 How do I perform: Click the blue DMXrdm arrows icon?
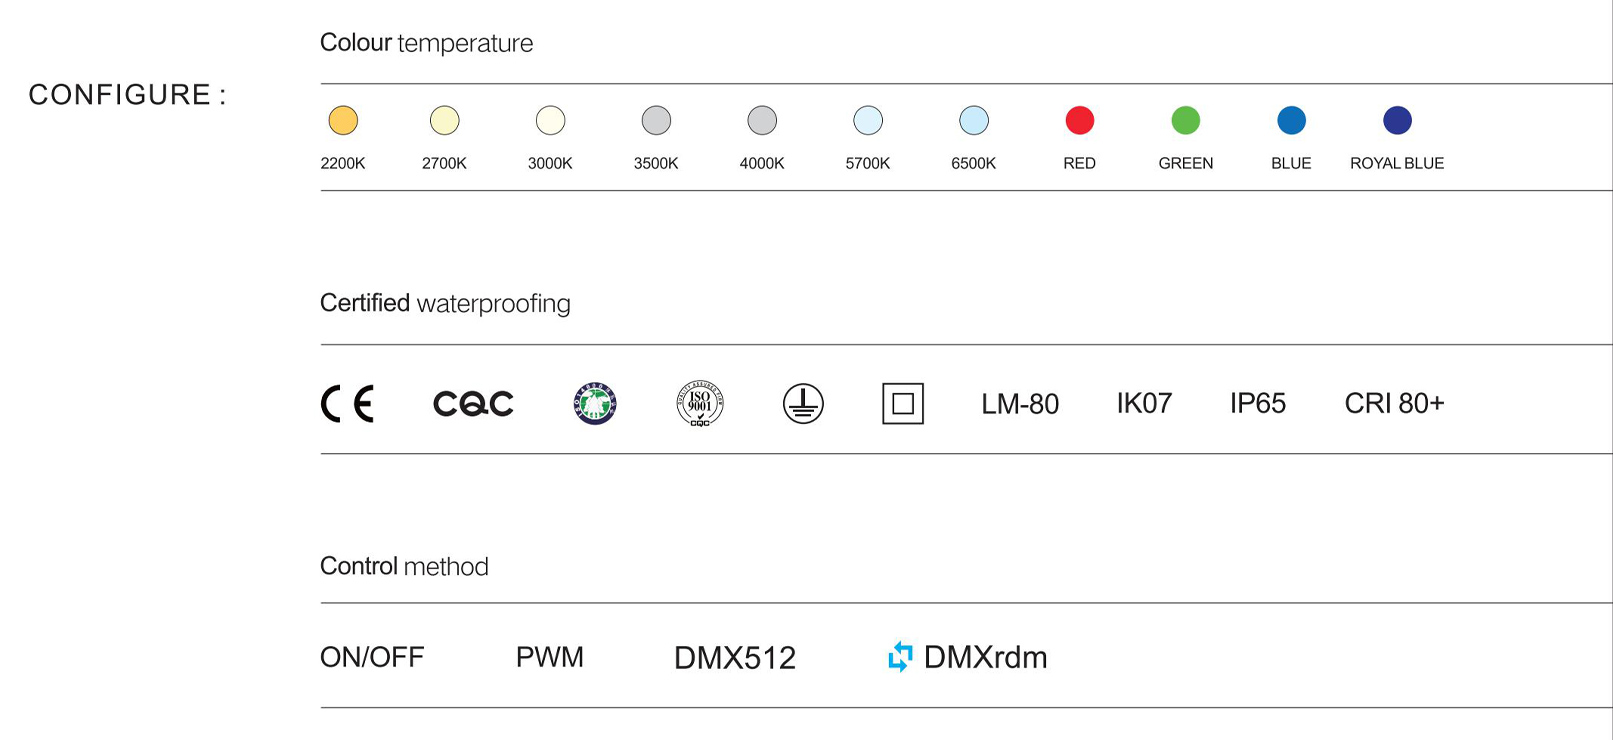coord(901,656)
